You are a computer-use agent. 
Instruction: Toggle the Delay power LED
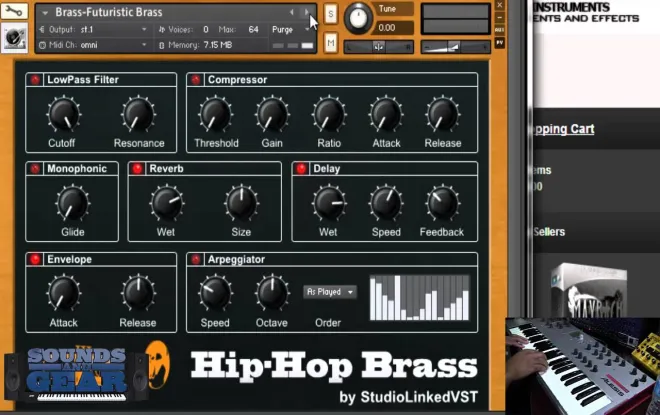coord(301,168)
